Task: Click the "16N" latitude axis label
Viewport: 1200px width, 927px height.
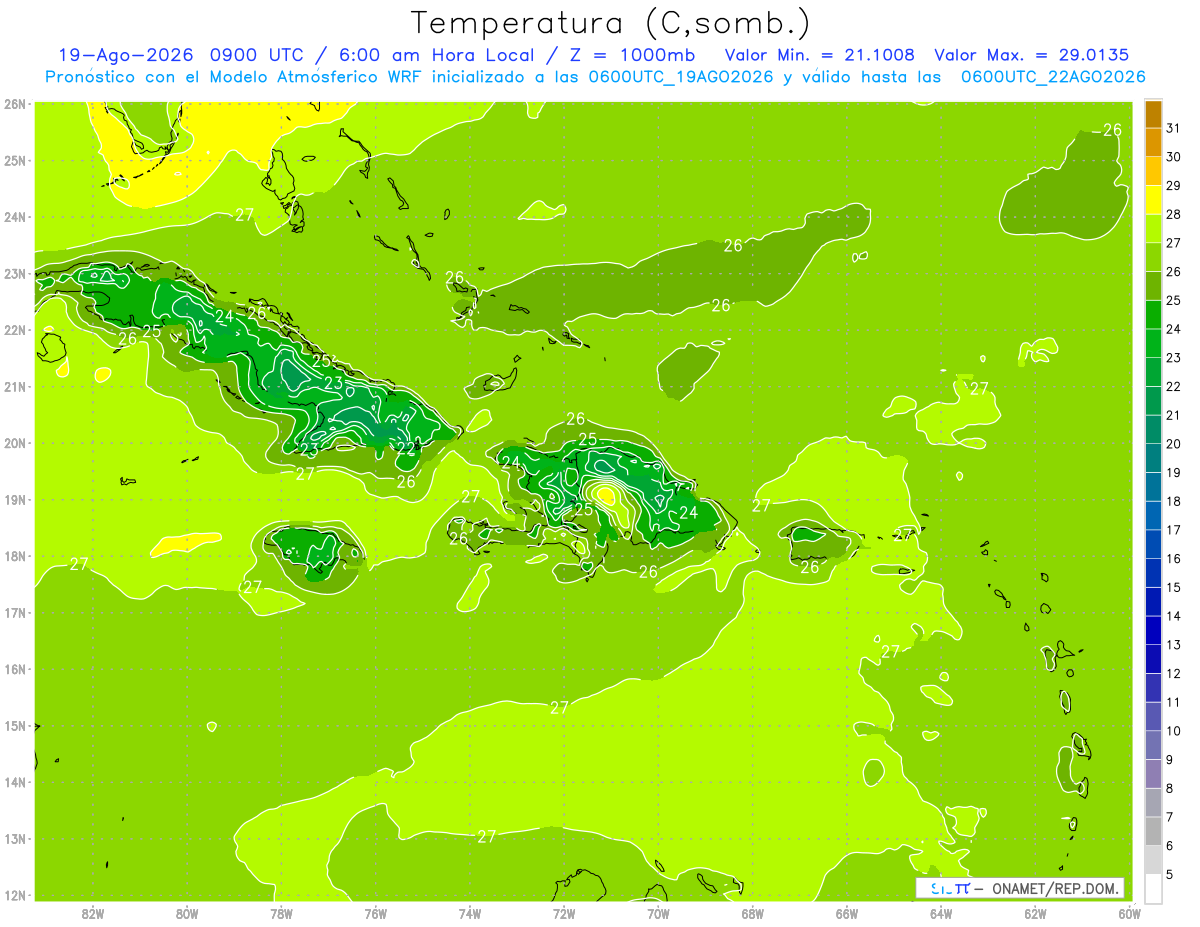Action: (15, 669)
